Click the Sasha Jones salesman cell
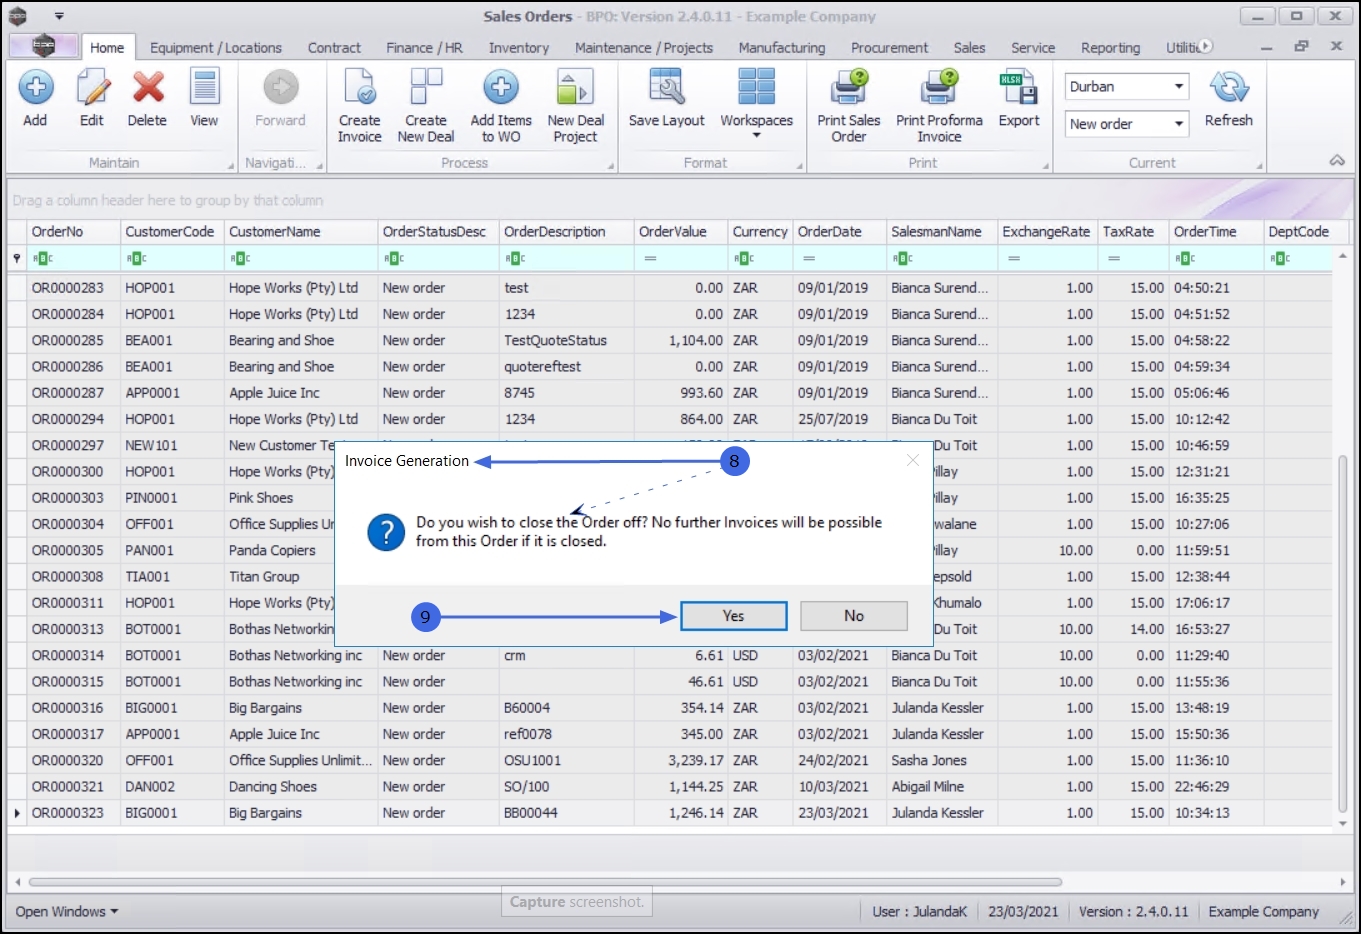The width and height of the screenshot is (1361, 934). [942, 761]
